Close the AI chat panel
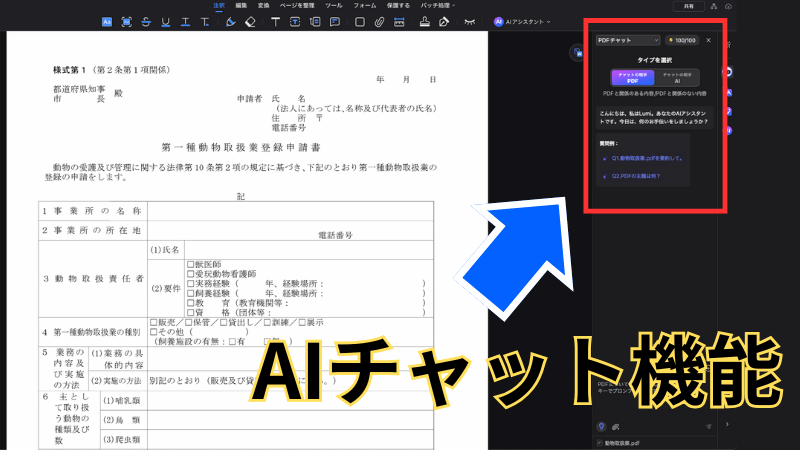800x450 pixels. 709,40
